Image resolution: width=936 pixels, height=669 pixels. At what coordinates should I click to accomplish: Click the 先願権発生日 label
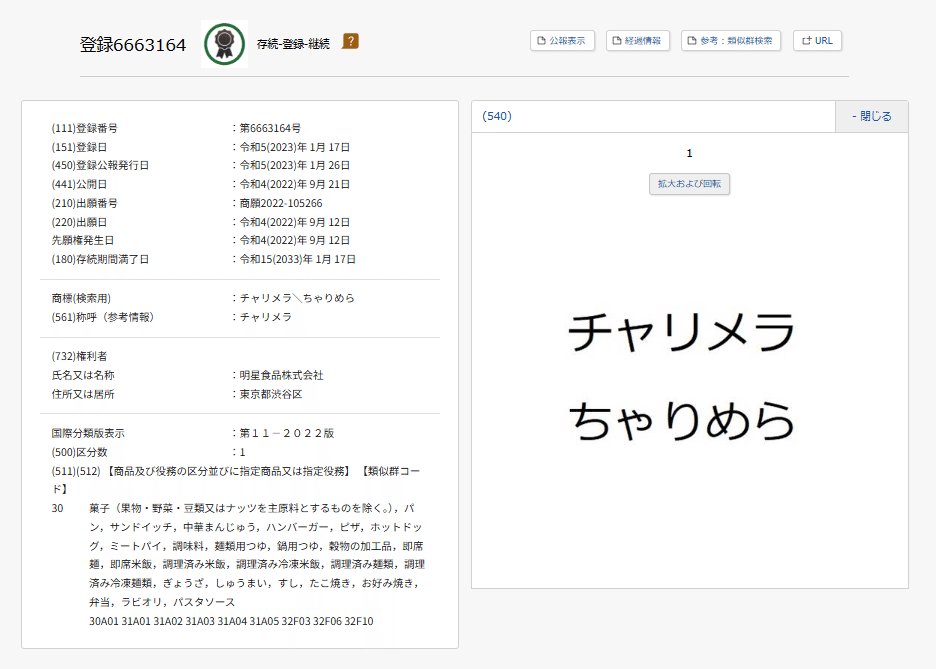(x=83, y=241)
